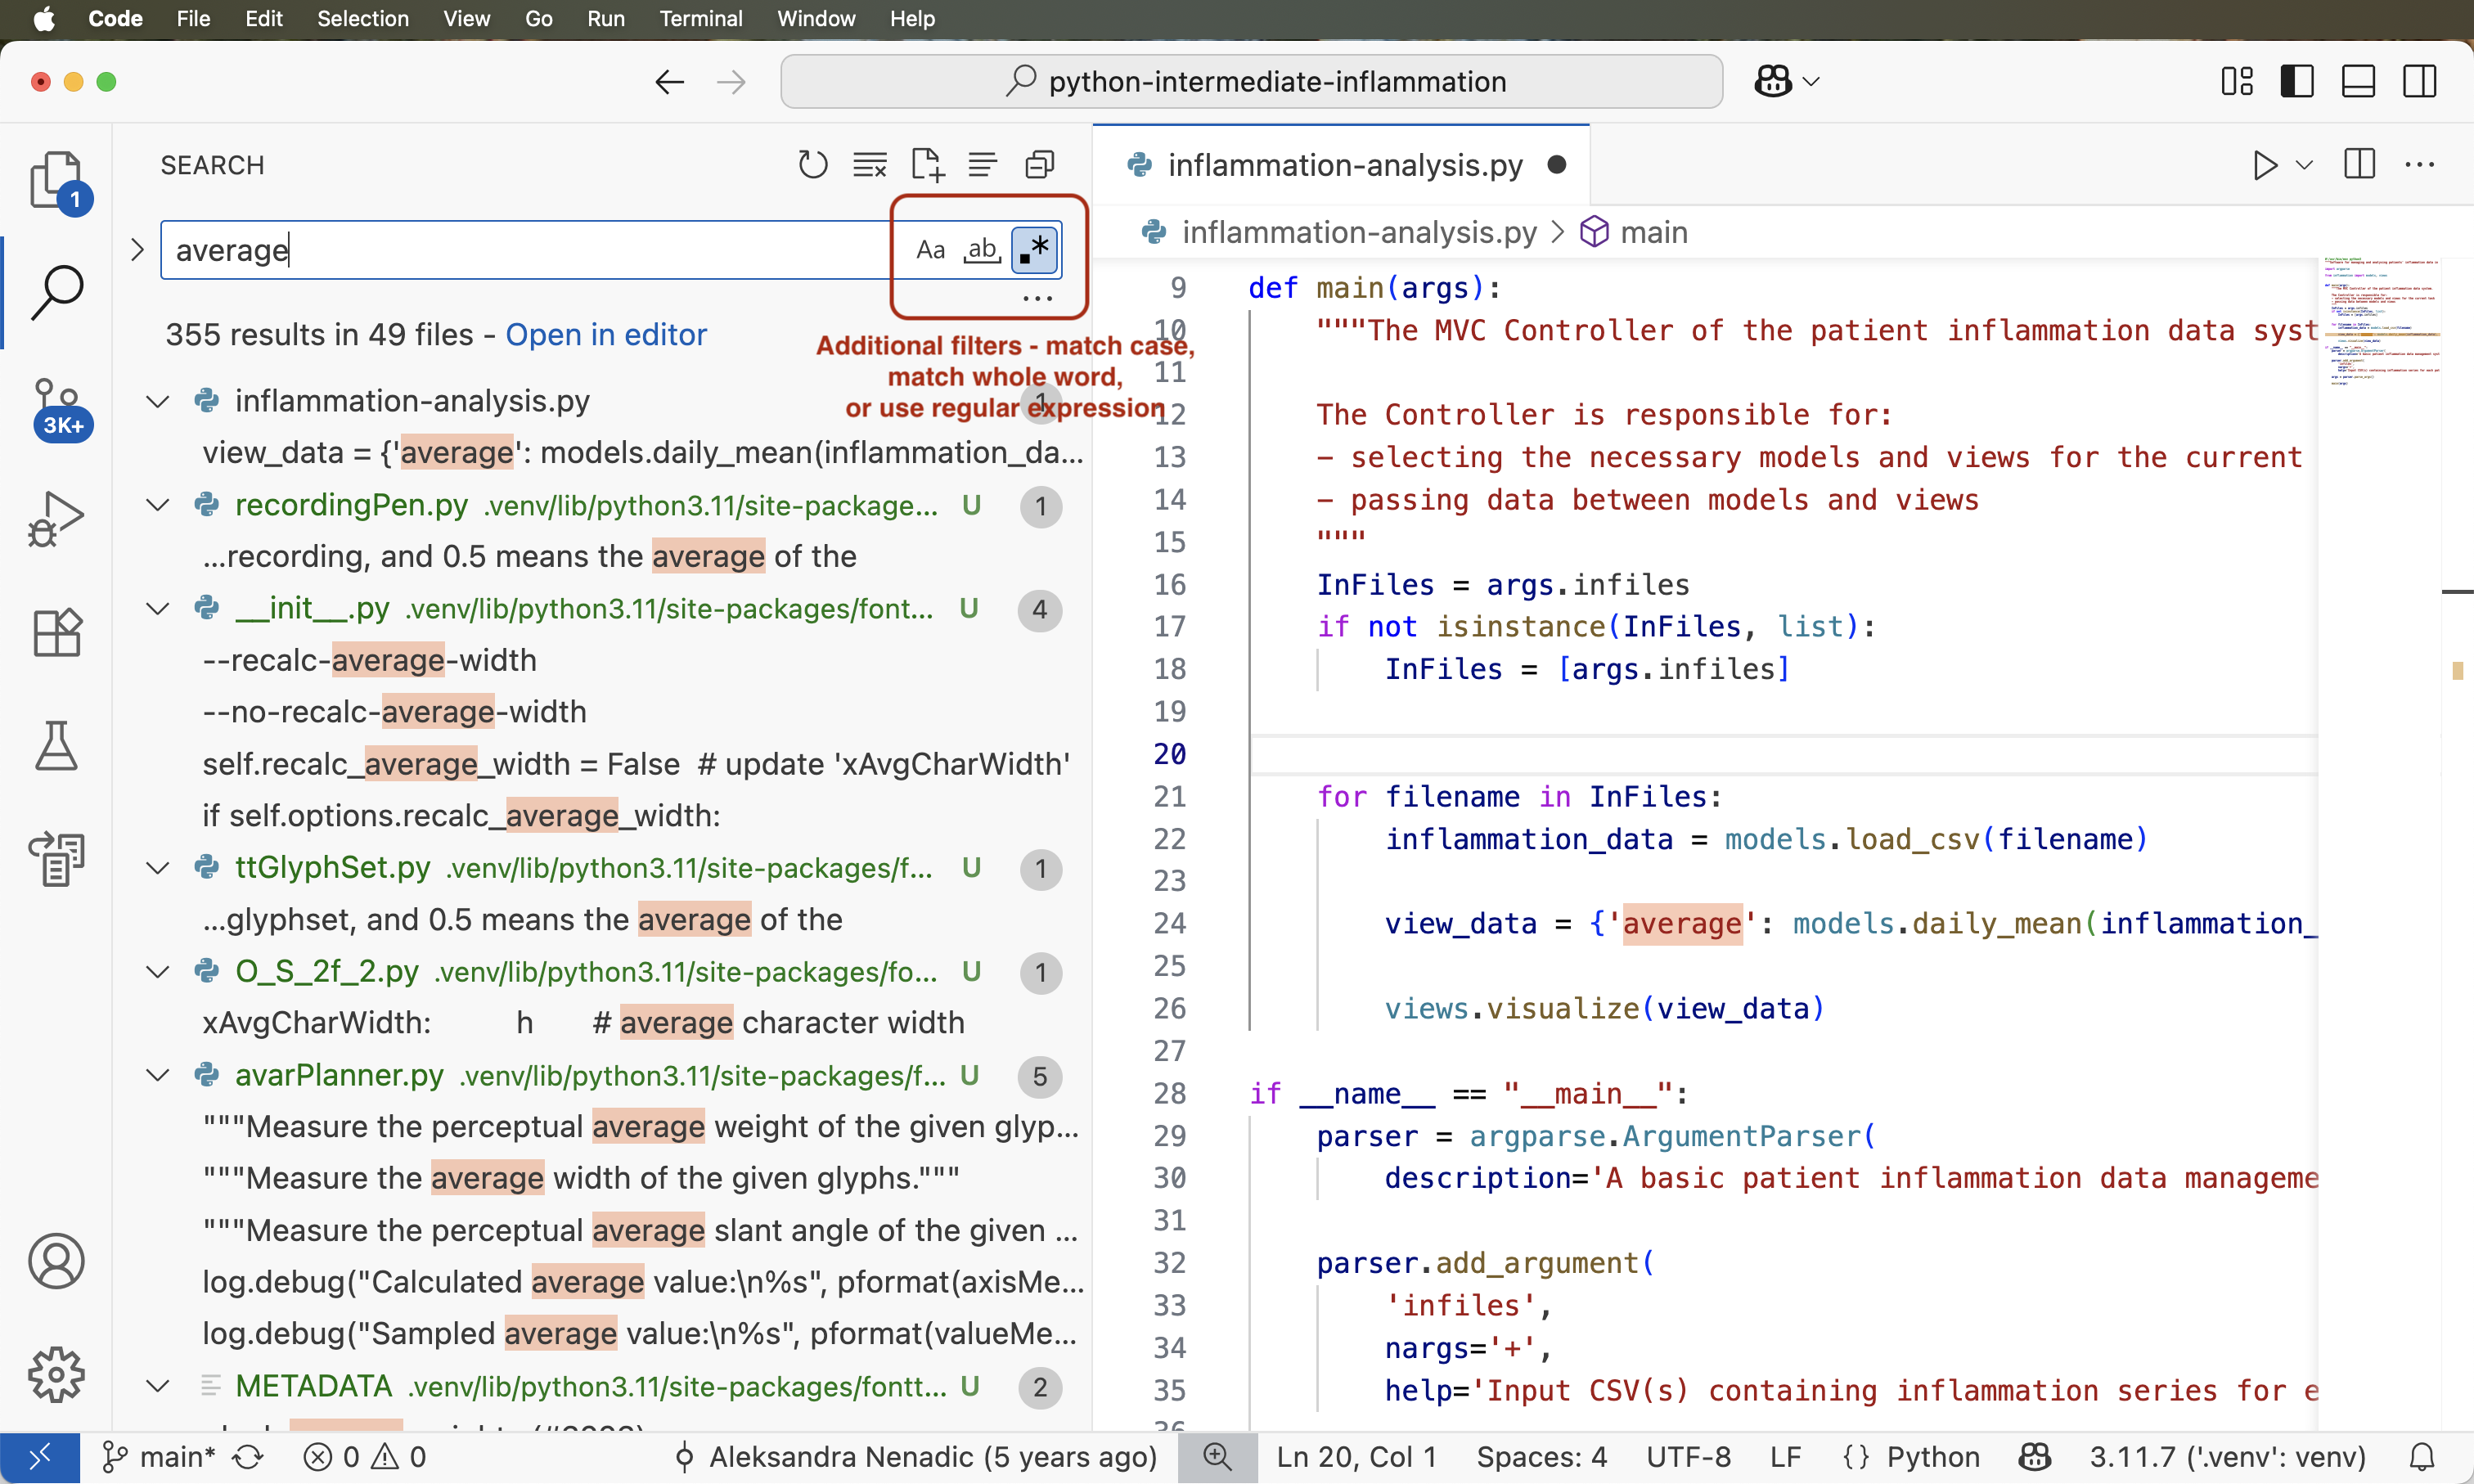Open the Extensions view
The image size is (2474, 1484).
pos(57,632)
